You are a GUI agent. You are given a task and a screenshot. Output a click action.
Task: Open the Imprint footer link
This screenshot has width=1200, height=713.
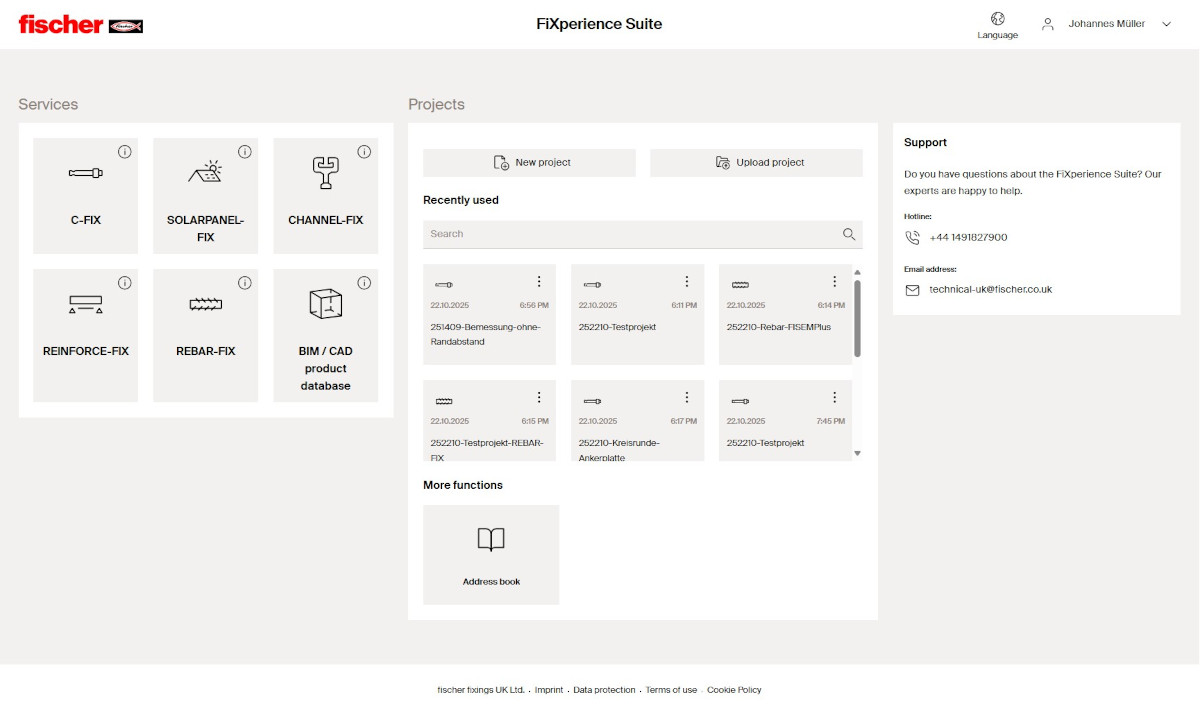(x=549, y=690)
